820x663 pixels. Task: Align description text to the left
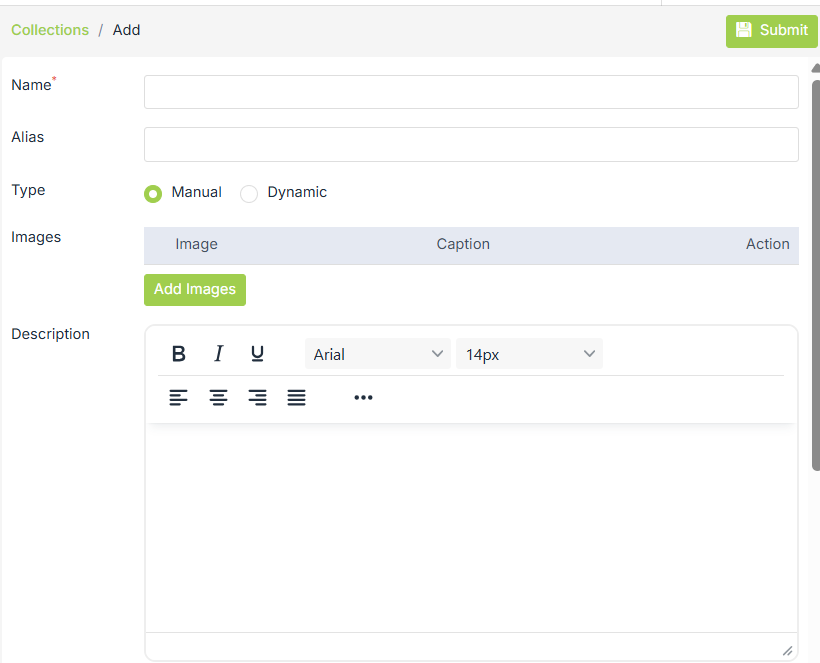(179, 398)
